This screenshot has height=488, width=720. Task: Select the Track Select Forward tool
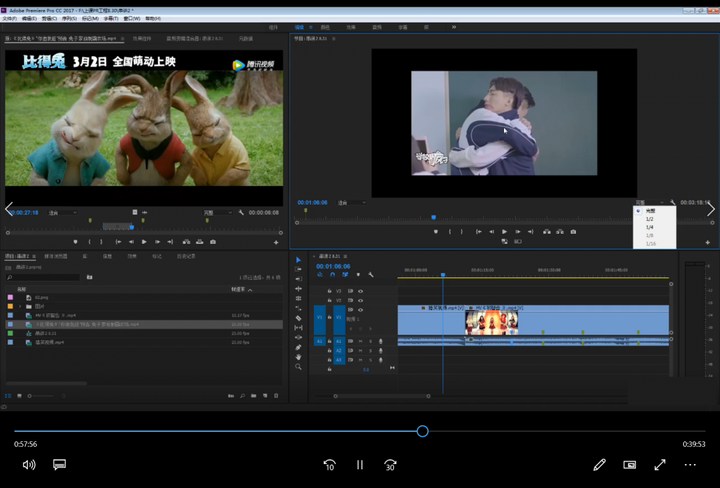coord(298,269)
